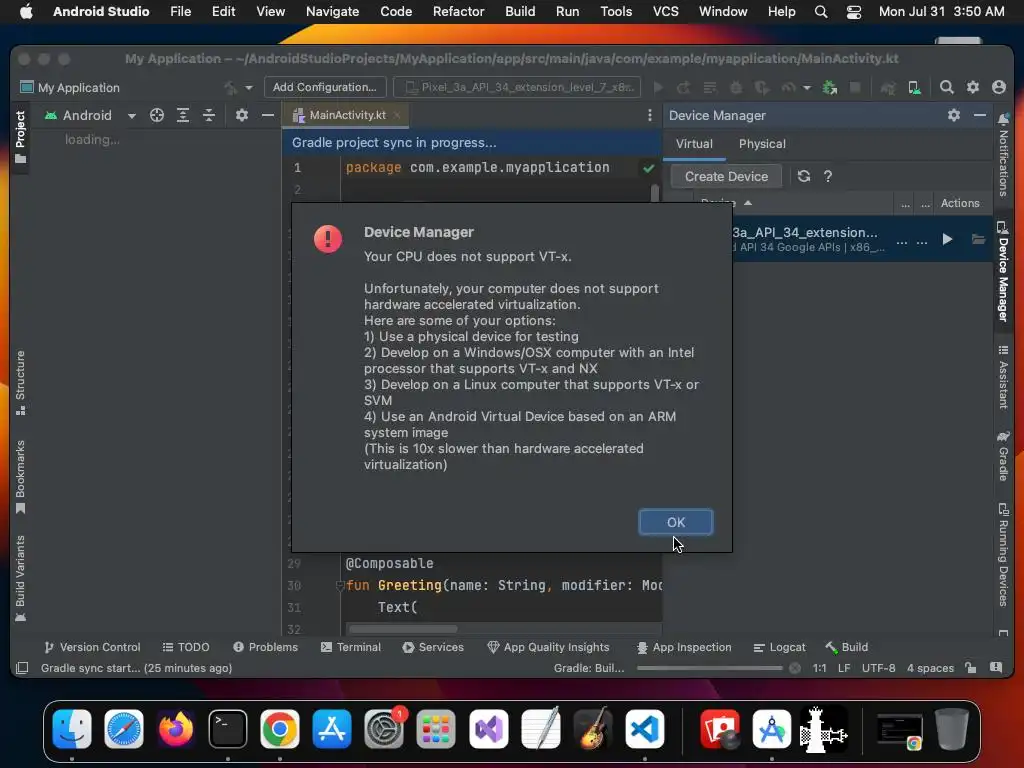Open the Build menu

tap(520, 11)
